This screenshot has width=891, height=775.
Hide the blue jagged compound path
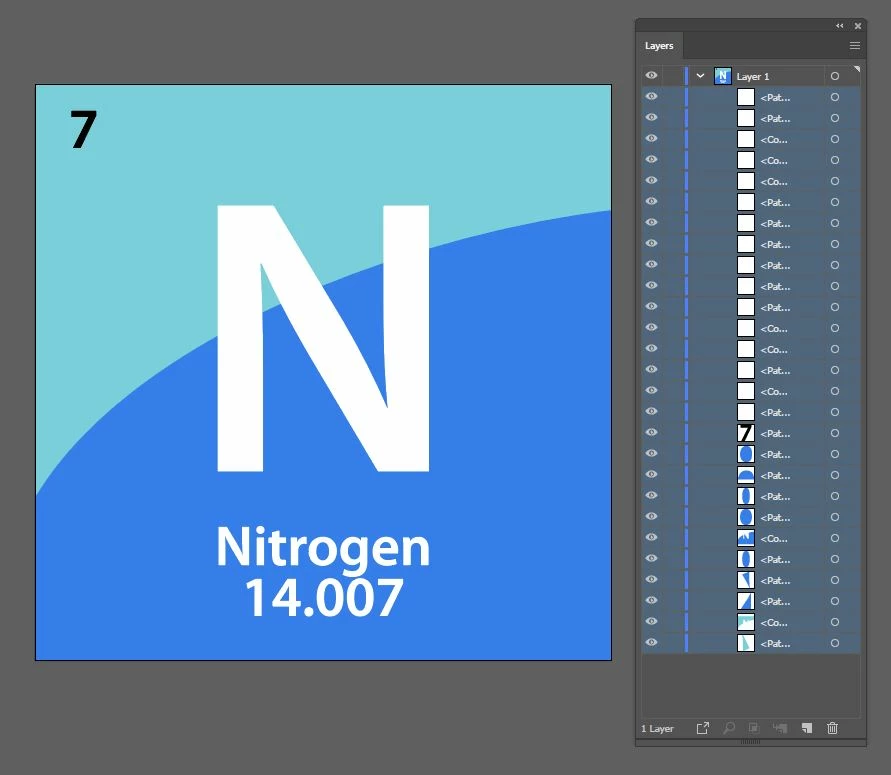pyautogui.click(x=651, y=538)
